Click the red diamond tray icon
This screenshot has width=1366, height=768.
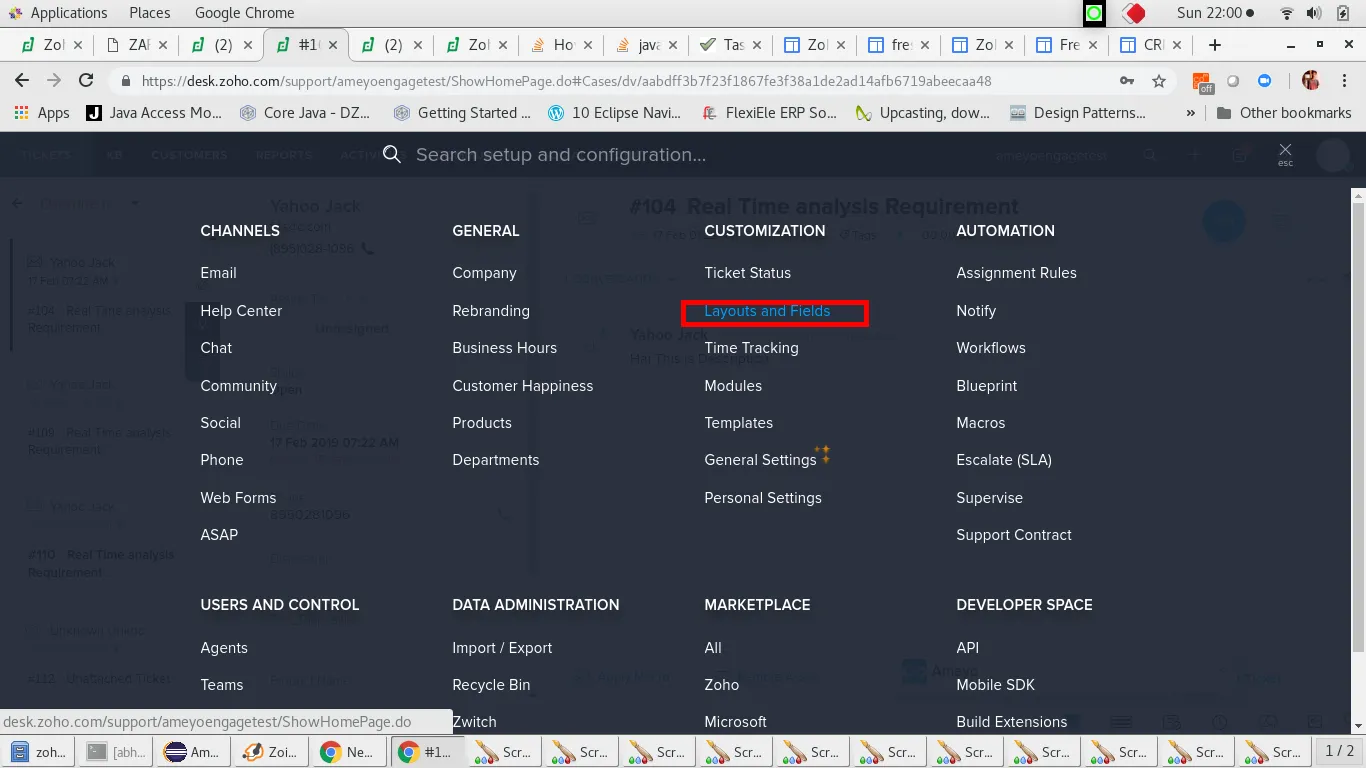(1133, 13)
